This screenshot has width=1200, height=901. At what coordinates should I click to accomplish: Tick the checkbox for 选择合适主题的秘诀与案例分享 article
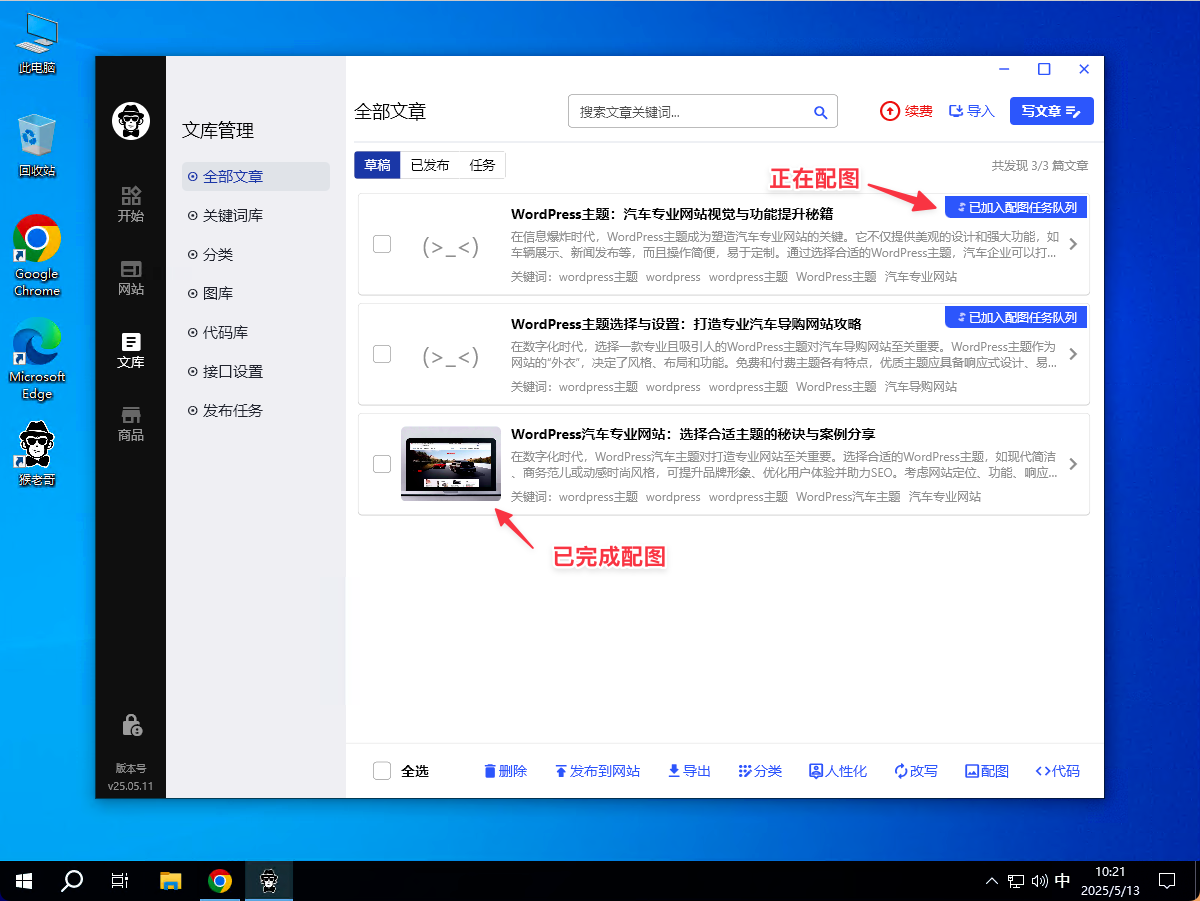pos(382,464)
